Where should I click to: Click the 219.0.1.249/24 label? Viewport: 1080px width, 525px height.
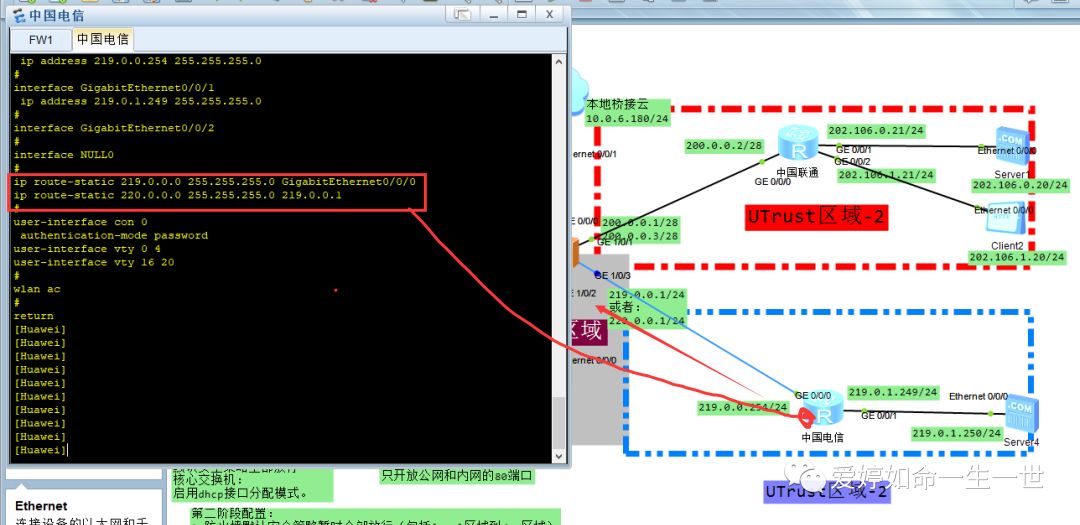pyautogui.click(x=893, y=392)
